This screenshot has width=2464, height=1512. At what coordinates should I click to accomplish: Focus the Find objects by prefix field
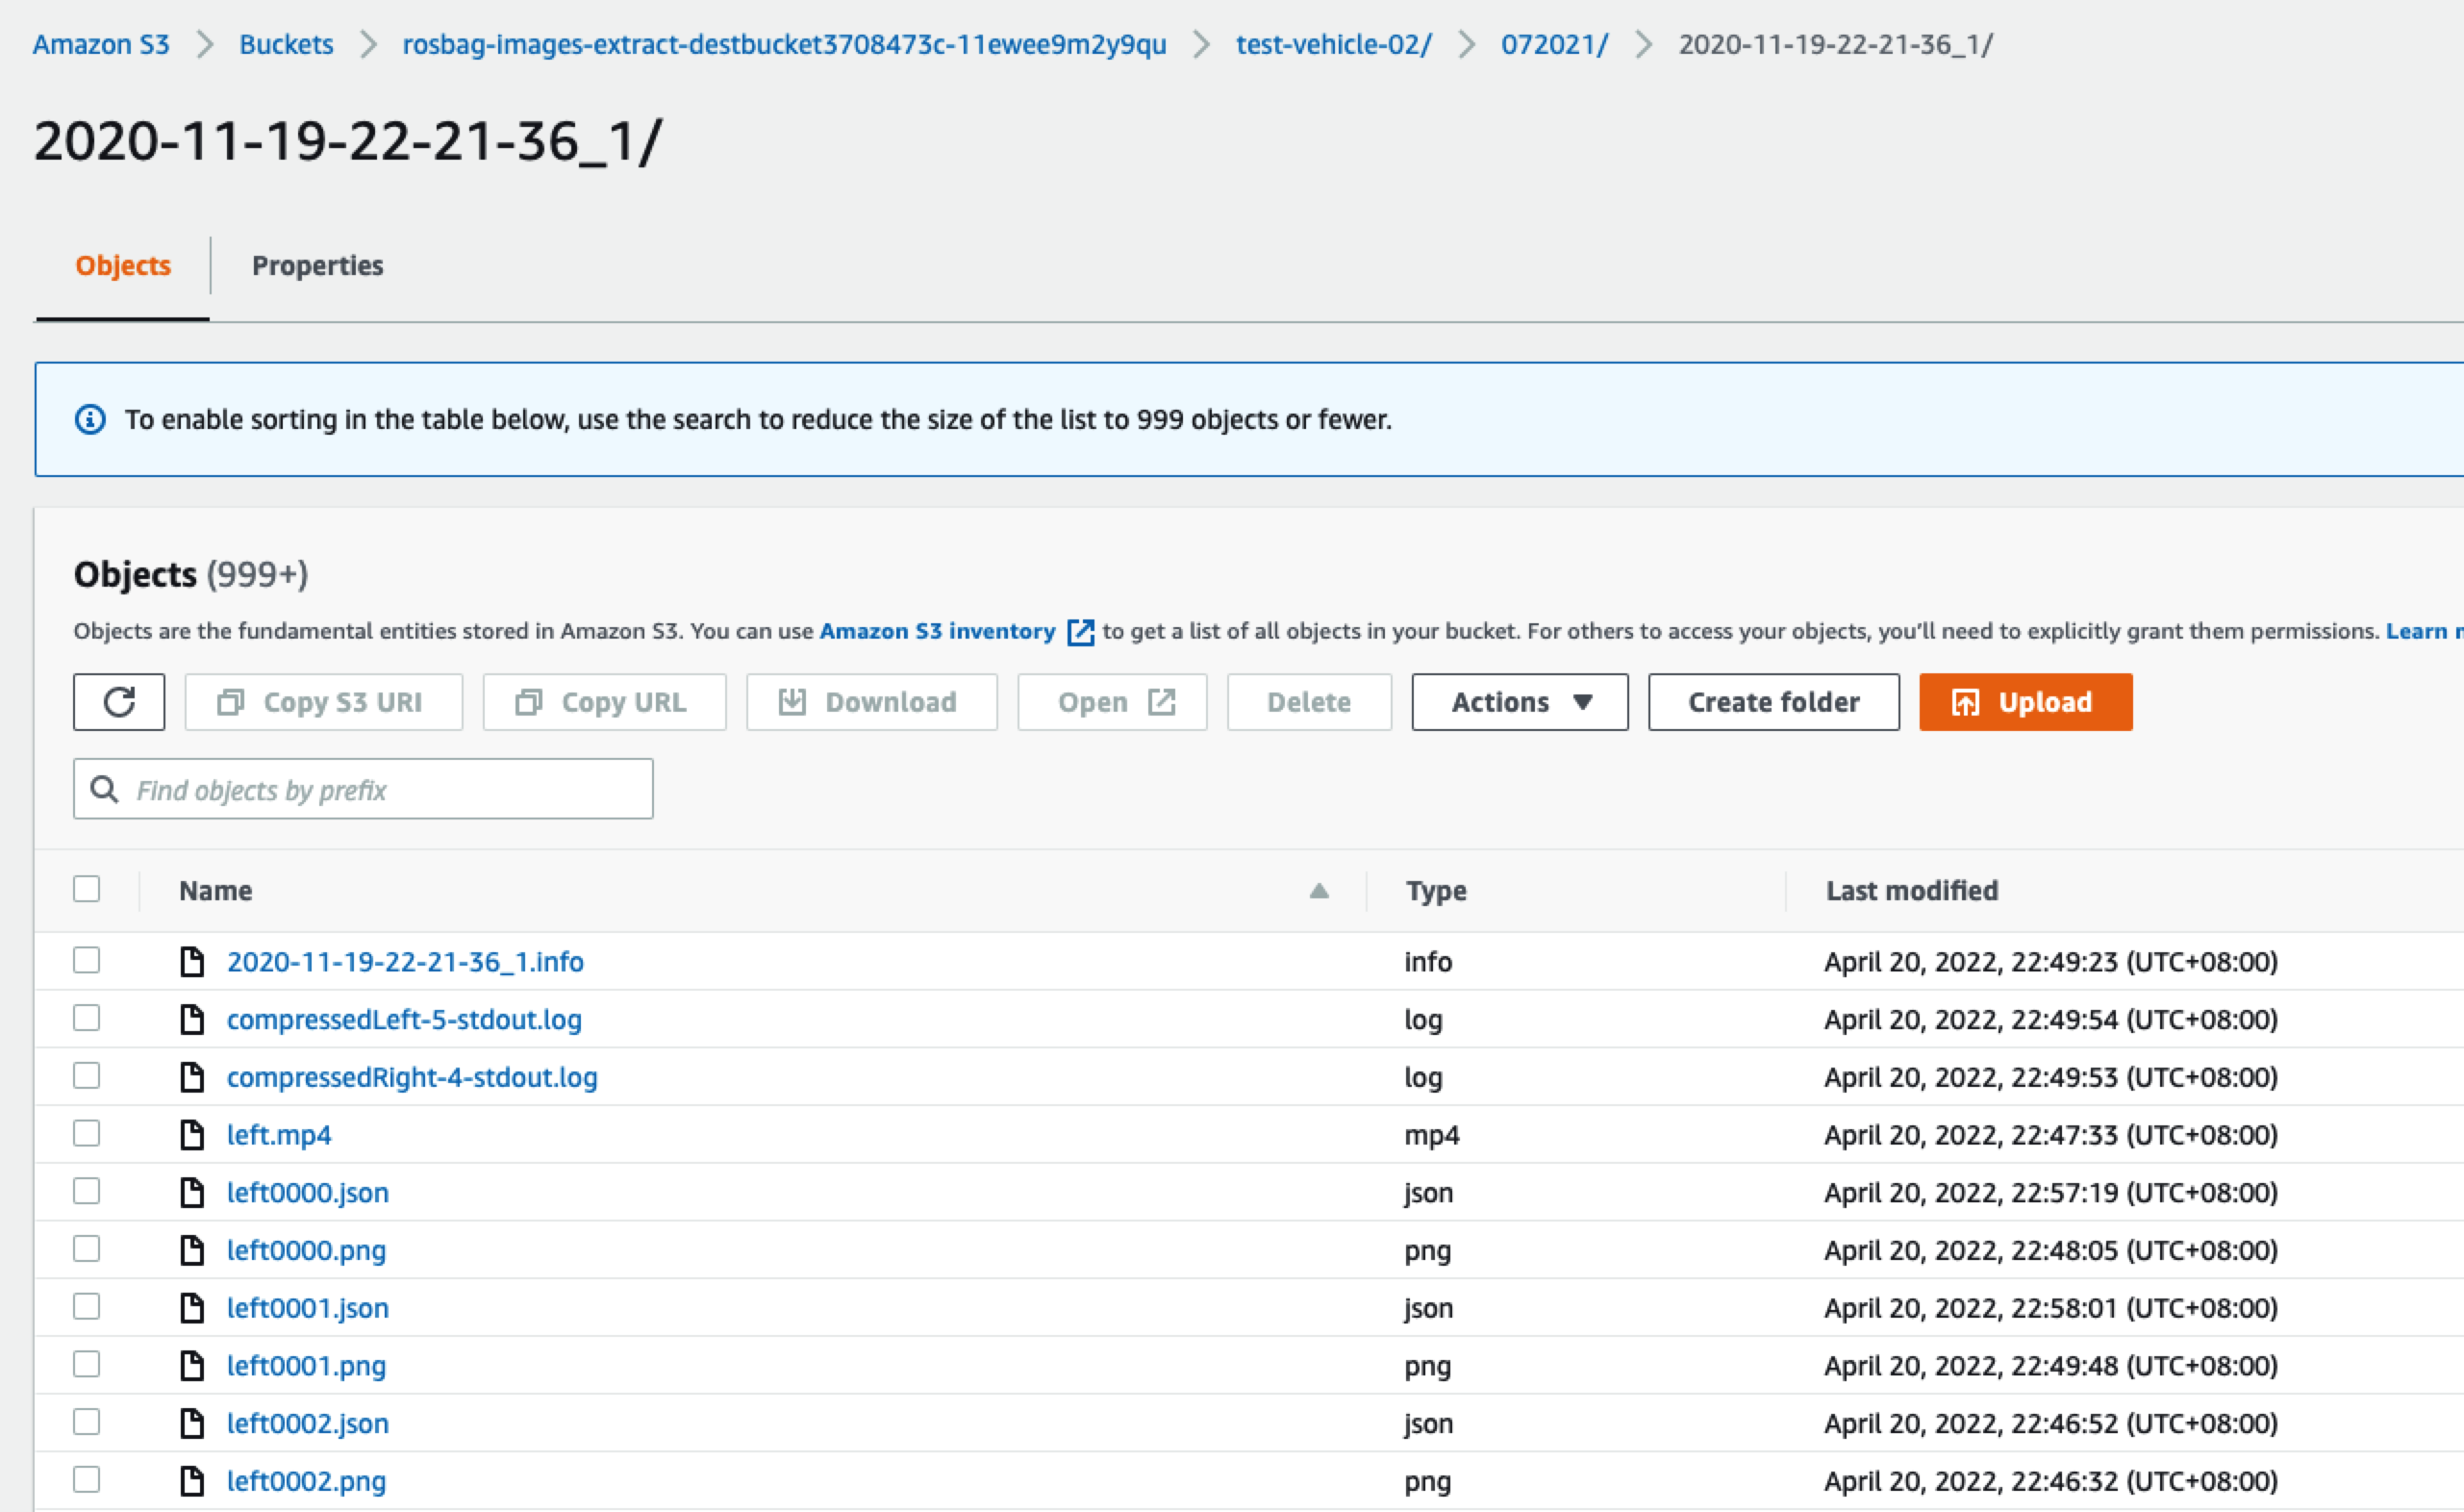click(363, 789)
